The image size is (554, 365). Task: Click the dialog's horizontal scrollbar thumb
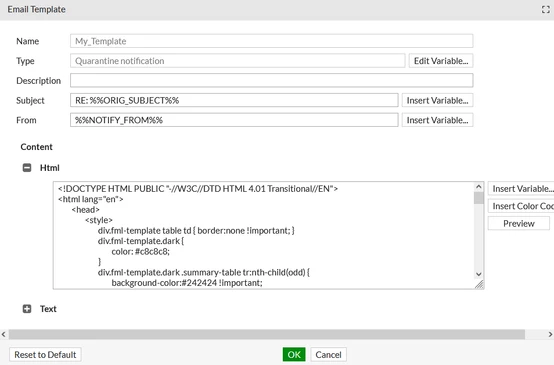(267, 334)
